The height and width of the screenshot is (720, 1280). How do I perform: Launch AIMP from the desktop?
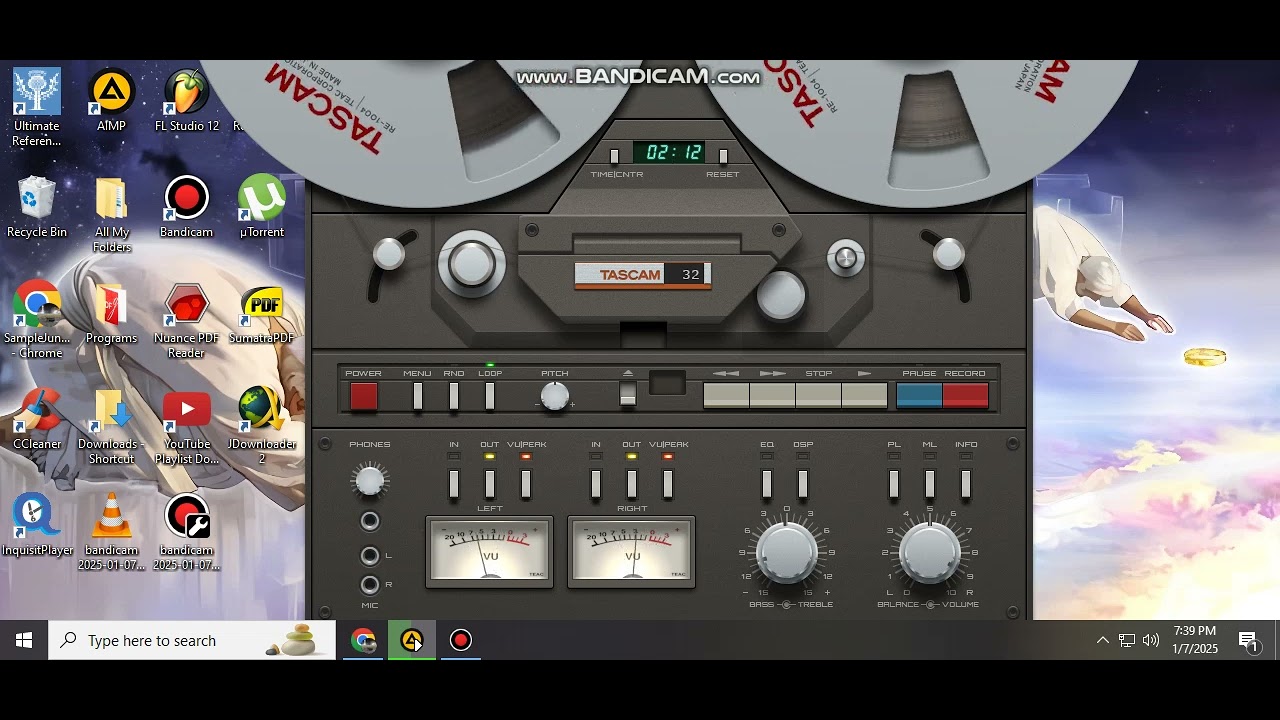[111, 100]
